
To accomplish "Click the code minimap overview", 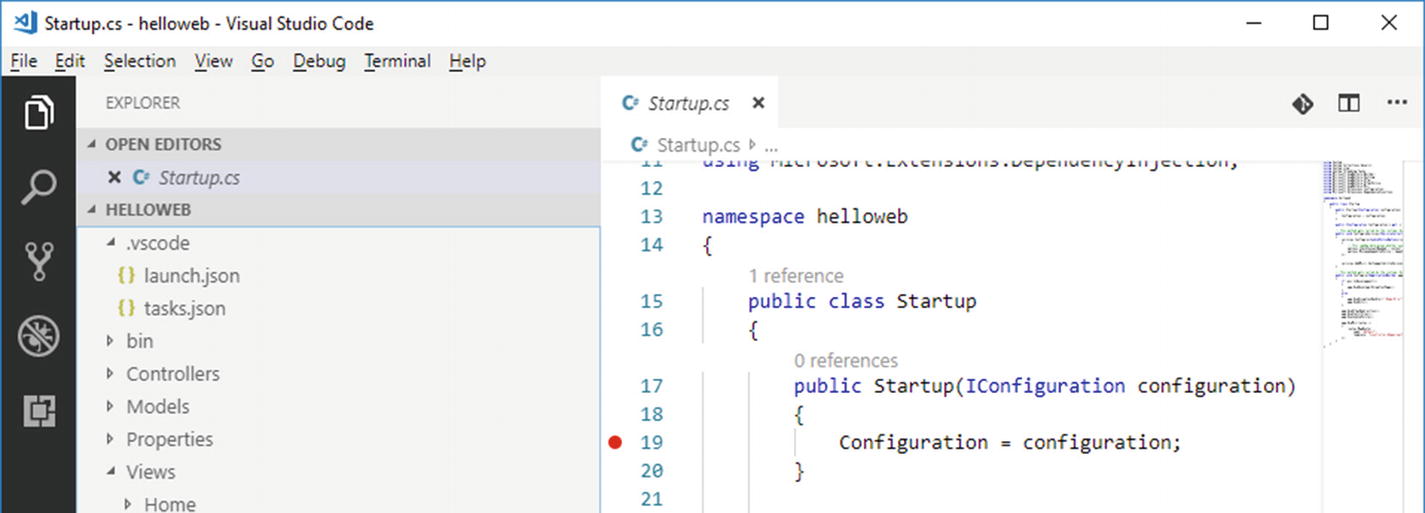I will coord(1360,250).
